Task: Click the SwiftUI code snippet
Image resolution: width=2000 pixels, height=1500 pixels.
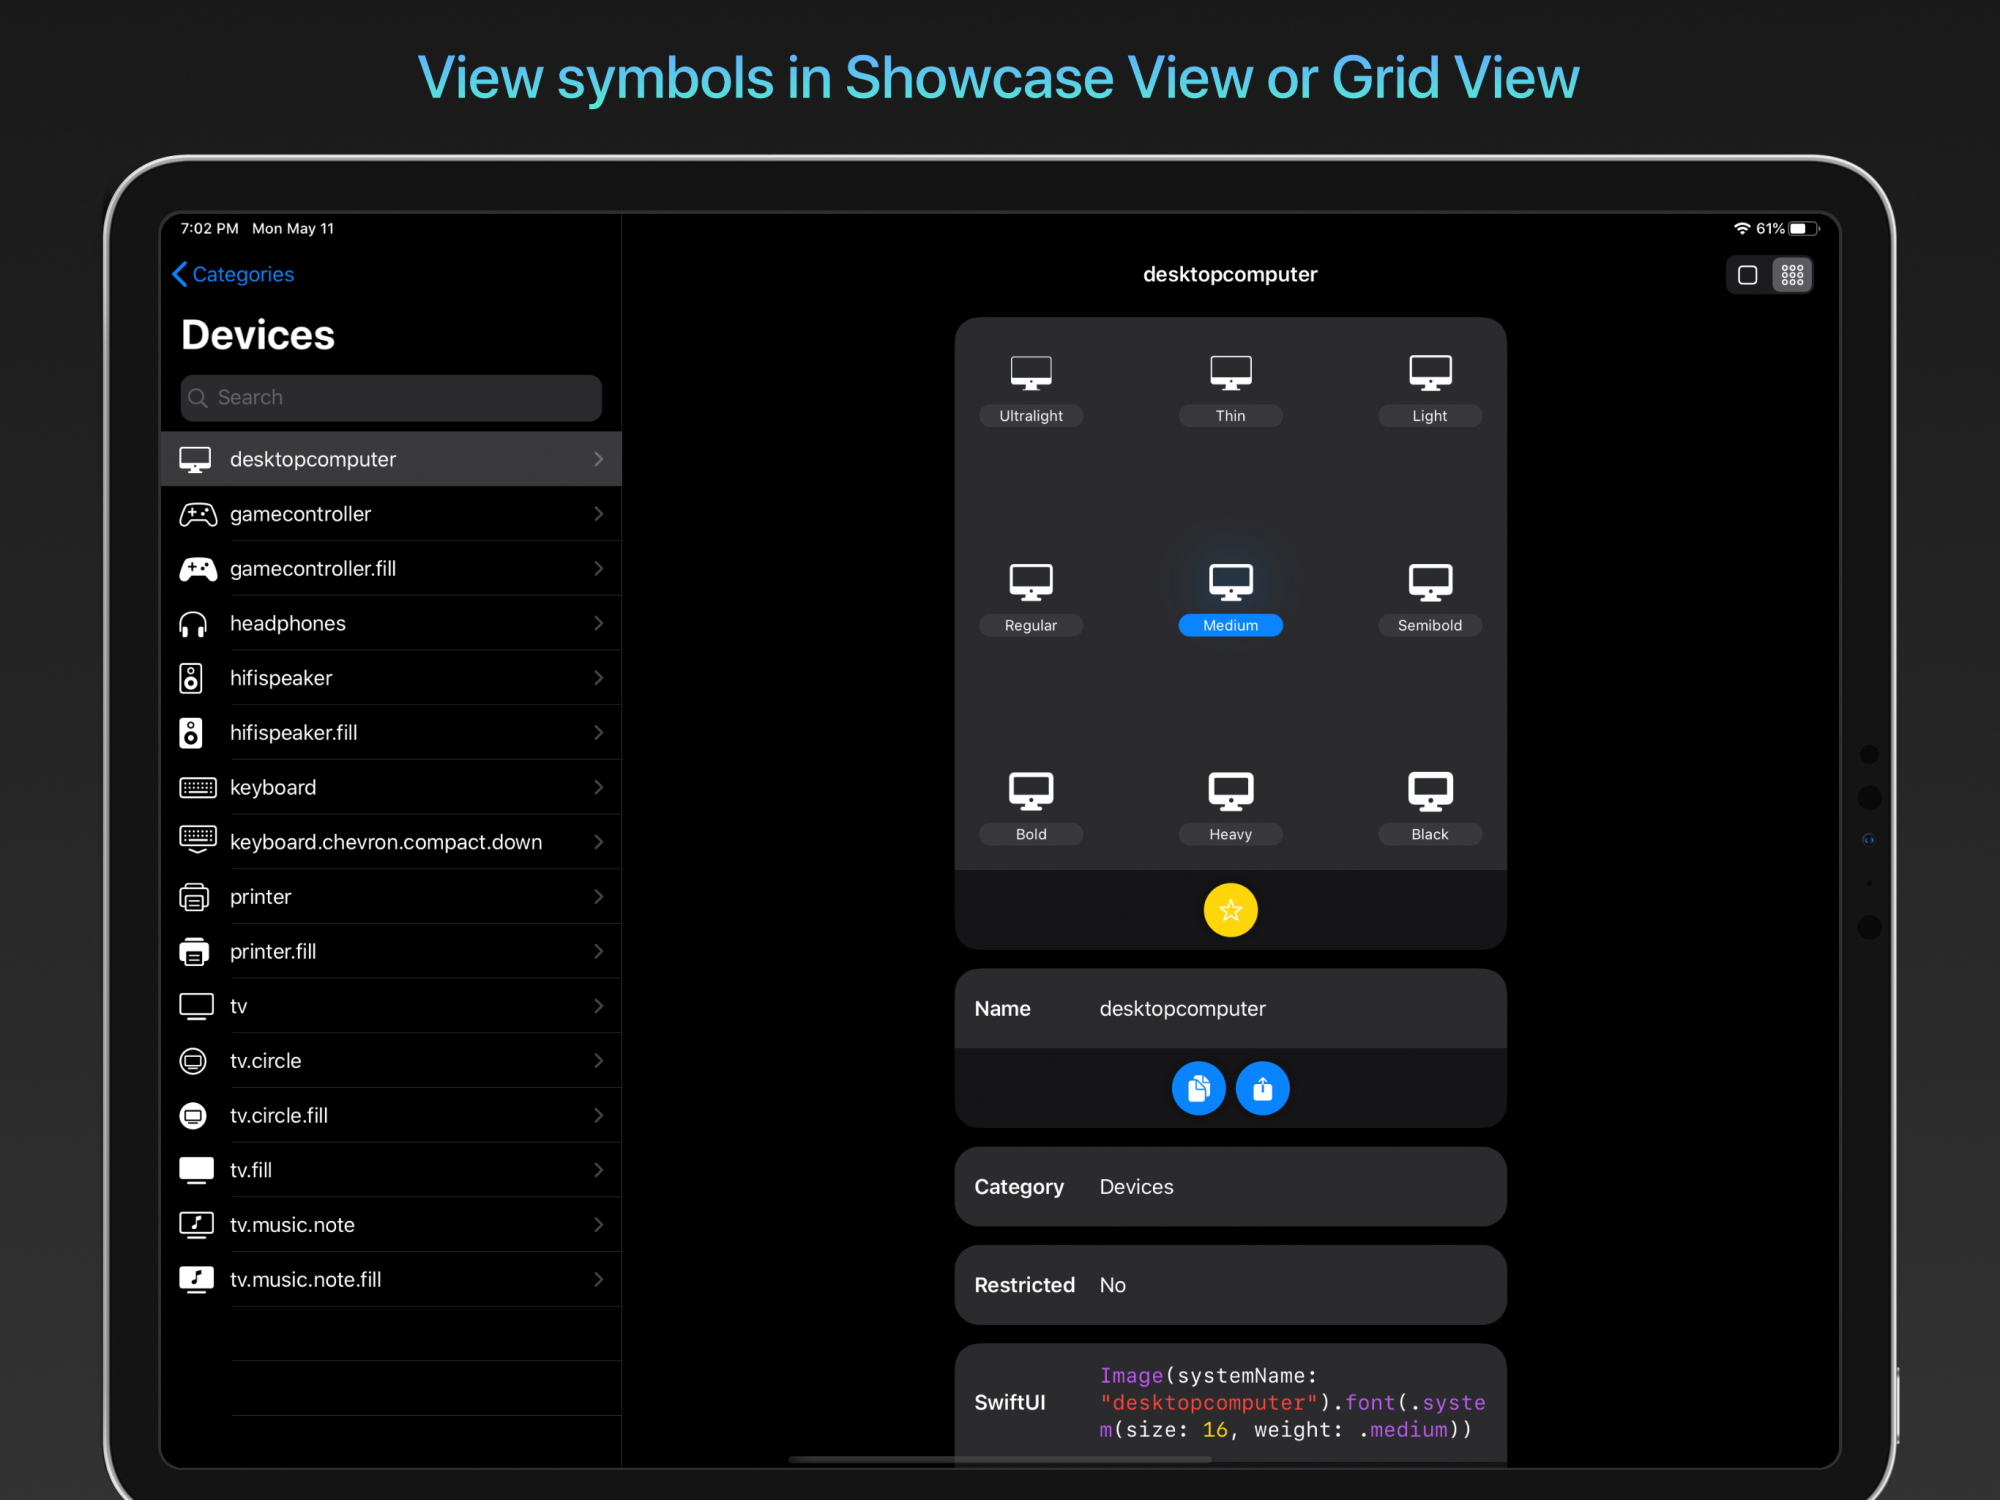Action: click(x=1292, y=1403)
